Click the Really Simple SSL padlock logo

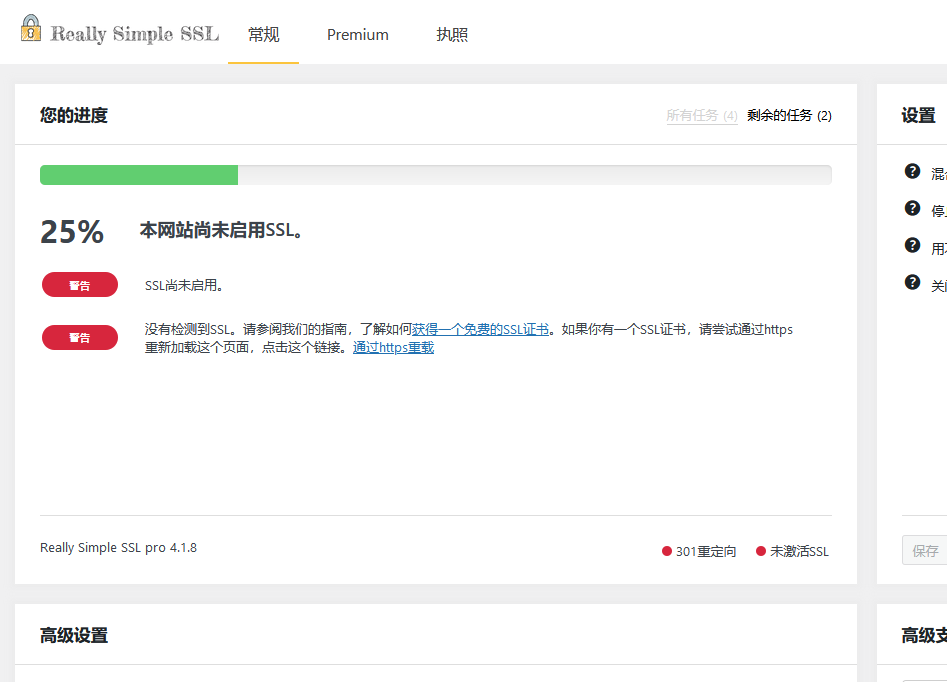tap(32, 28)
